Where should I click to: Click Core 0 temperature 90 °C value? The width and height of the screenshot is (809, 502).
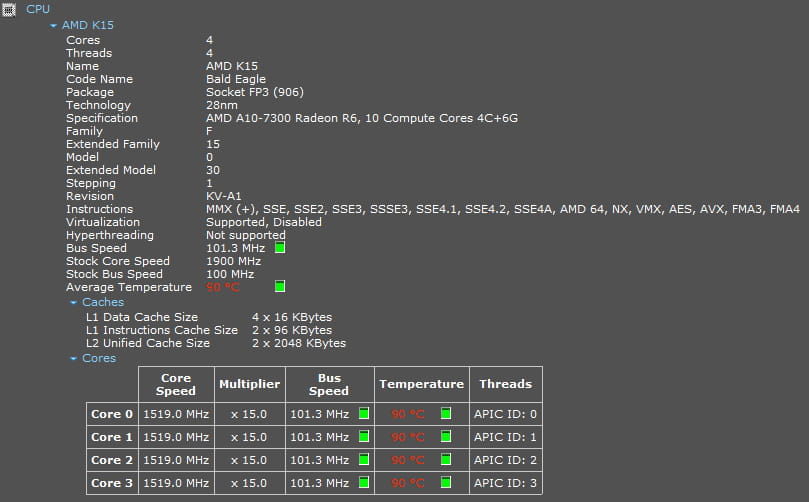408,414
